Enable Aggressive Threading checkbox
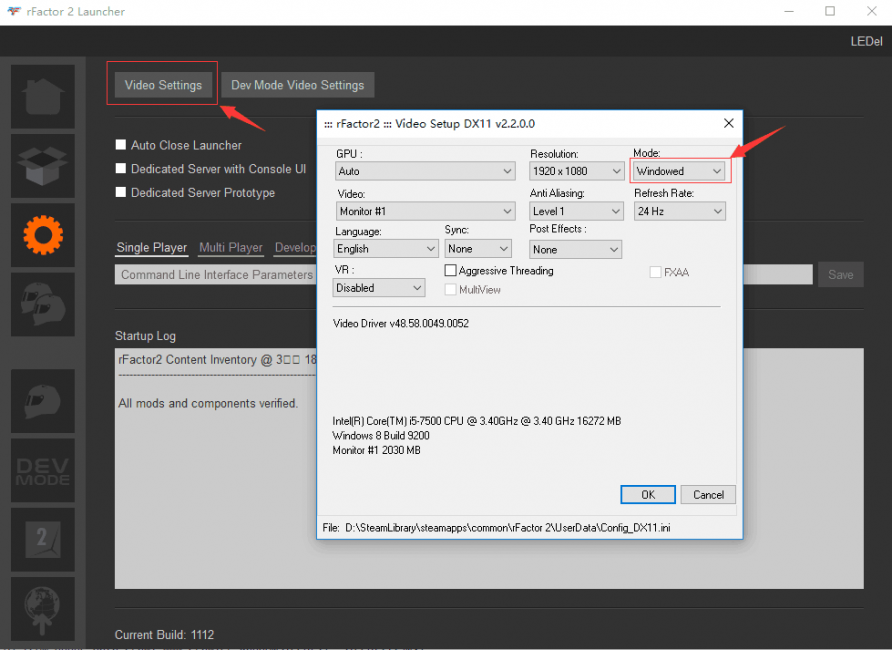This screenshot has height=650, width=892. point(451,270)
